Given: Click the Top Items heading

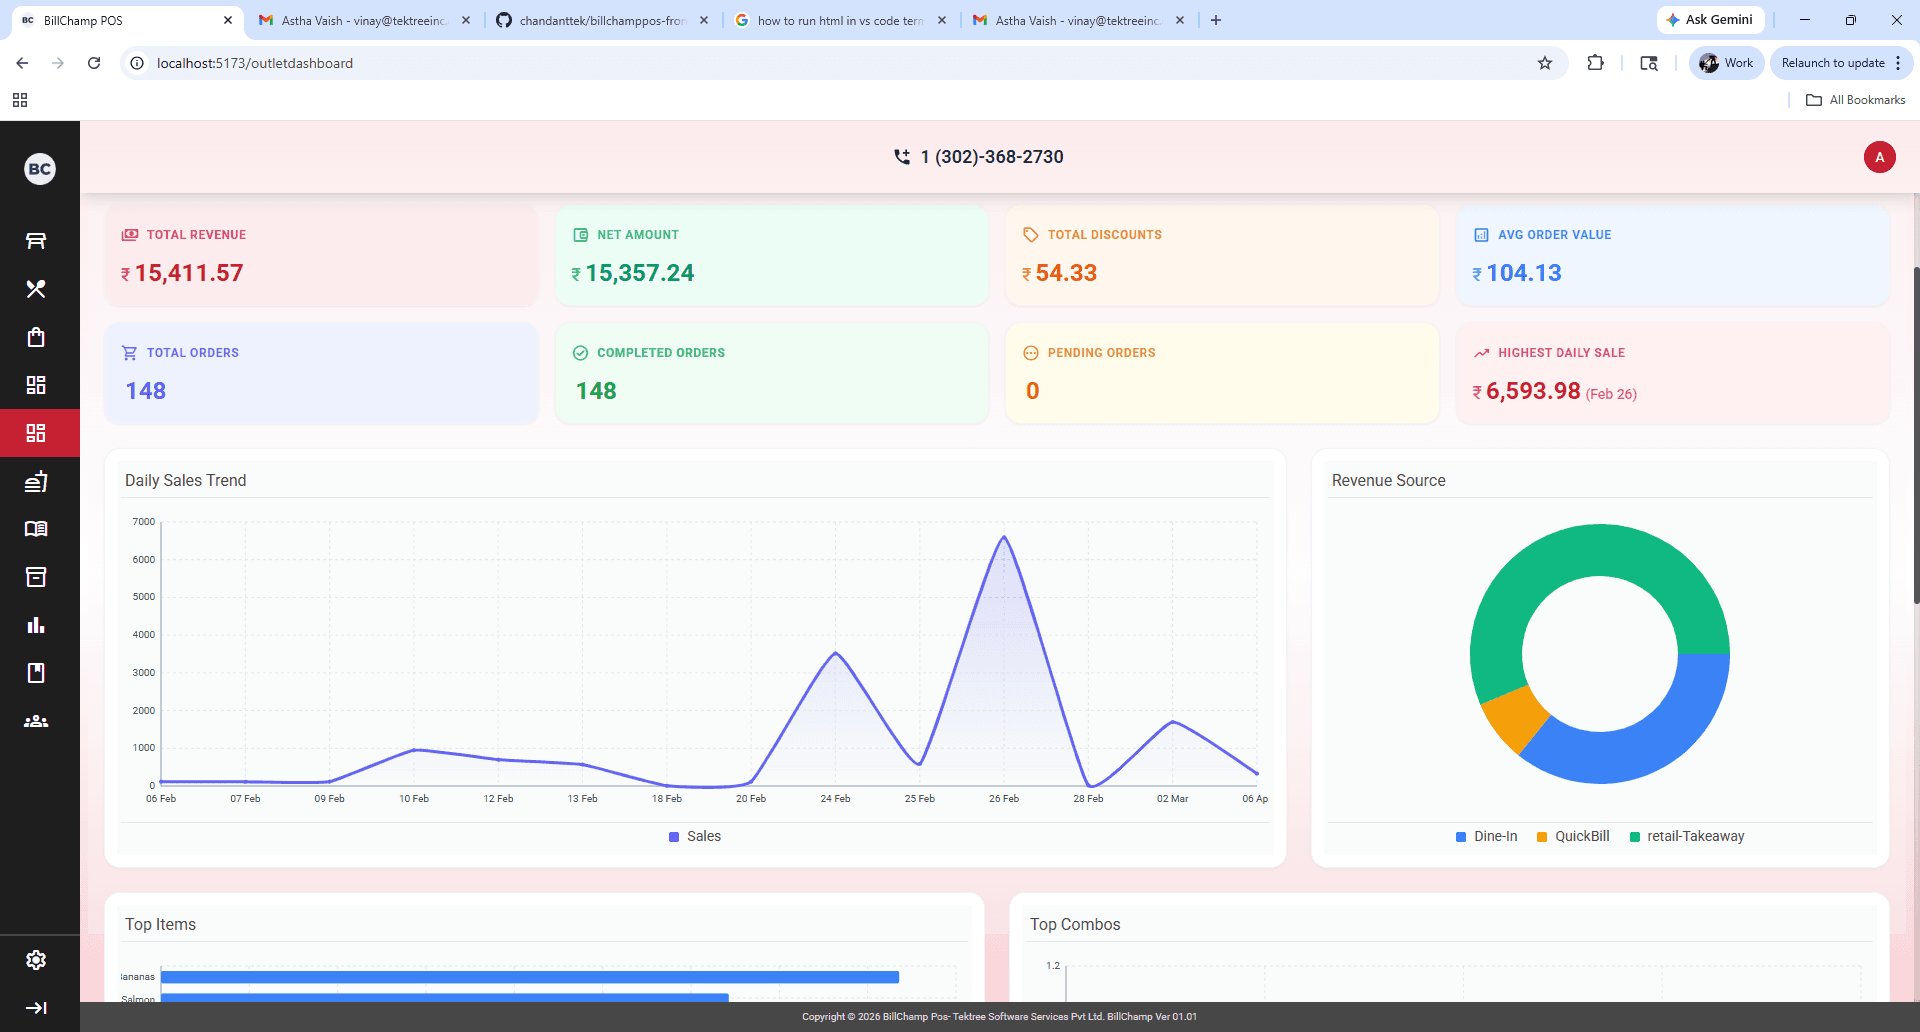Looking at the screenshot, I should 160,924.
